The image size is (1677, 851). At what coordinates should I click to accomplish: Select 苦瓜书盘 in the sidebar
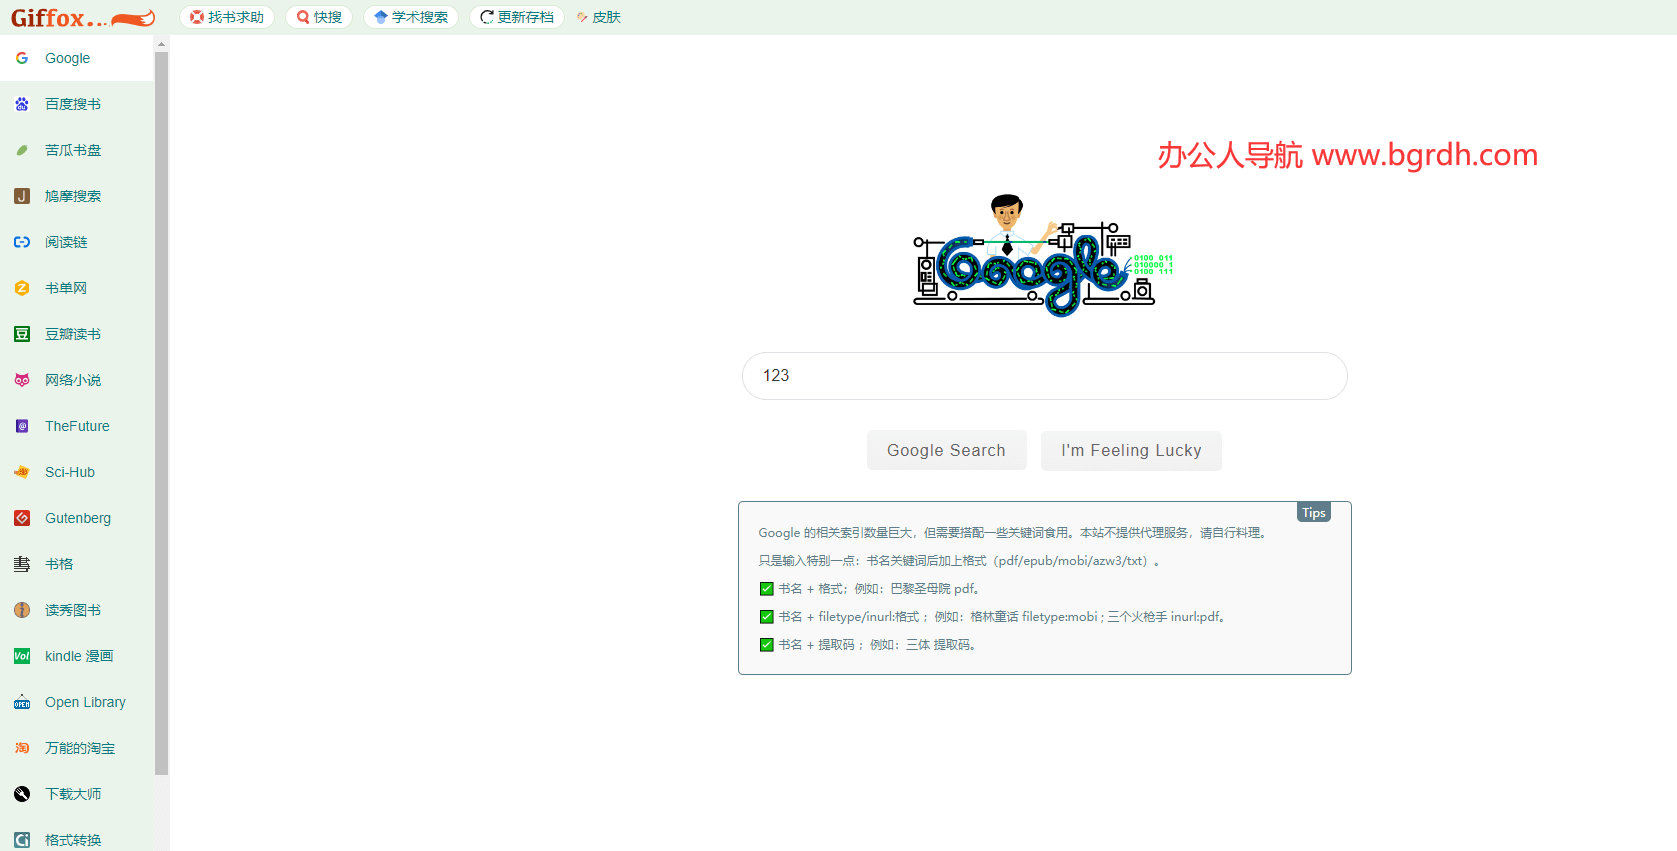(x=77, y=150)
